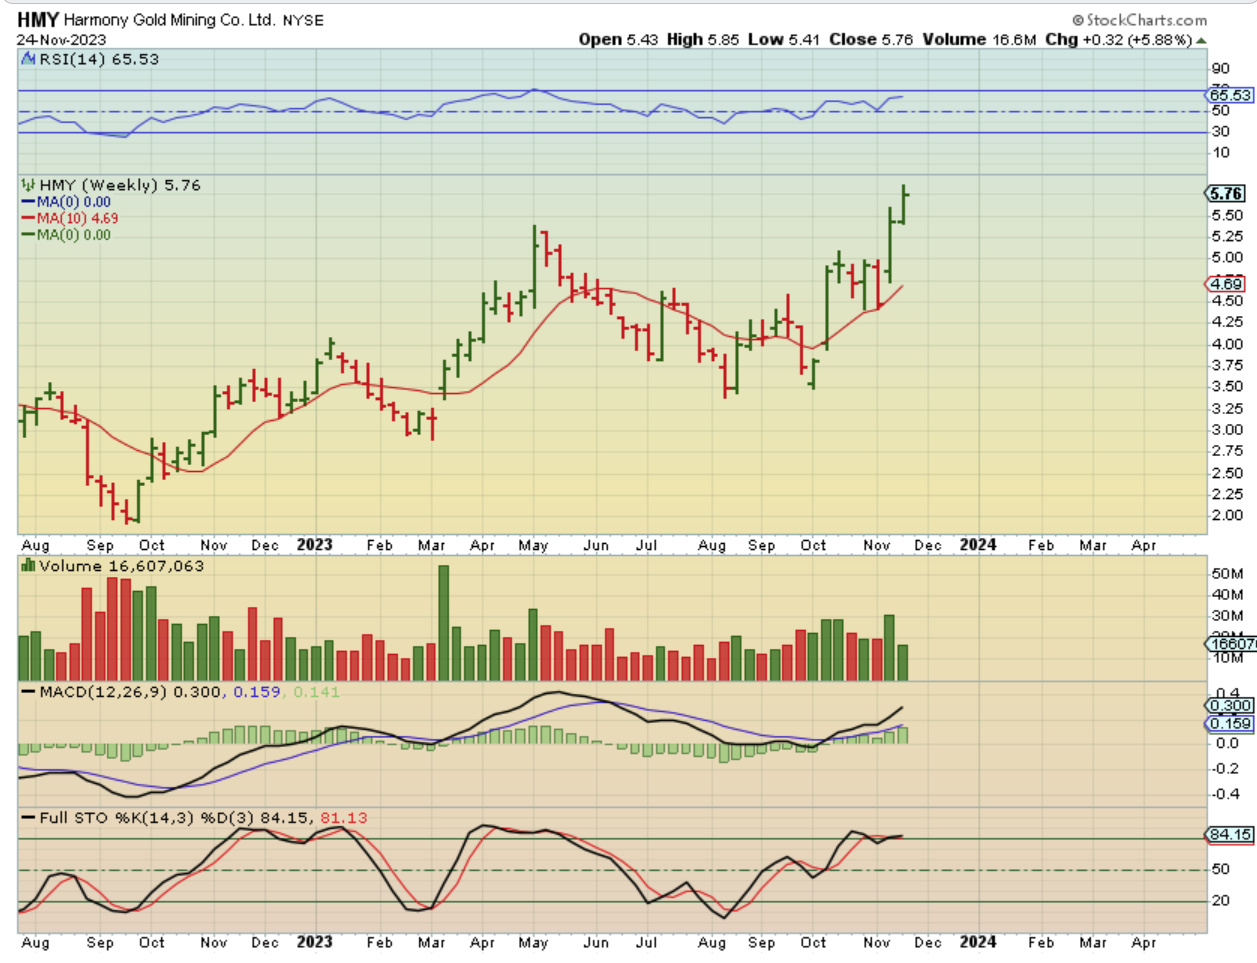Click the 5.76 last price tag on right axis
Screen dimensions: 1257x963
tap(1226, 194)
